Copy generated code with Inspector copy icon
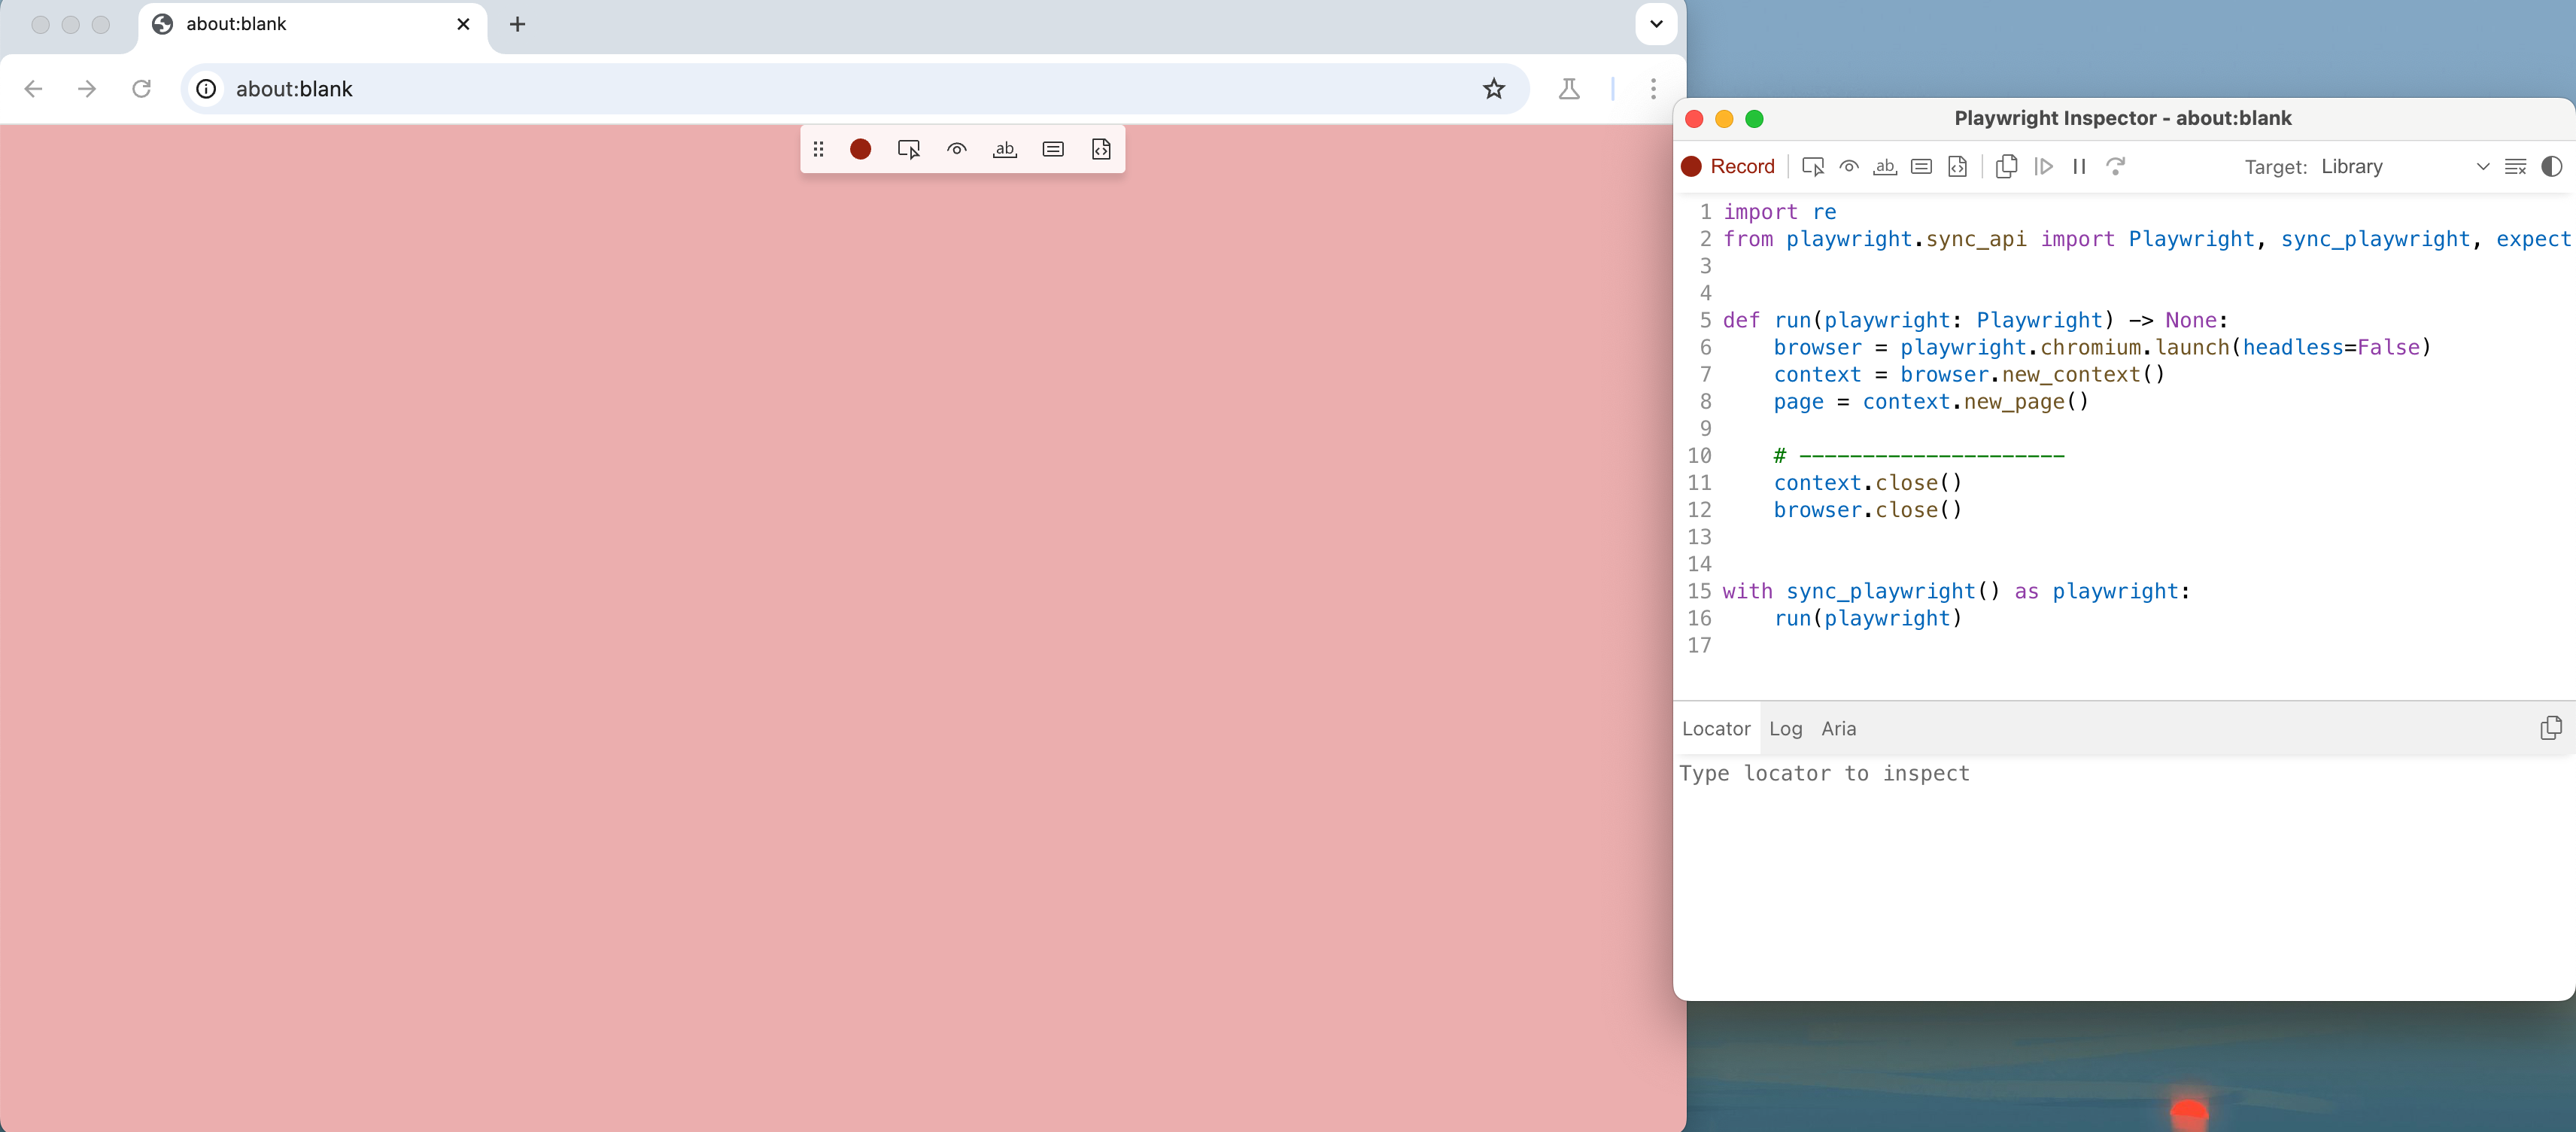2576x1132 pixels. [2005, 166]
